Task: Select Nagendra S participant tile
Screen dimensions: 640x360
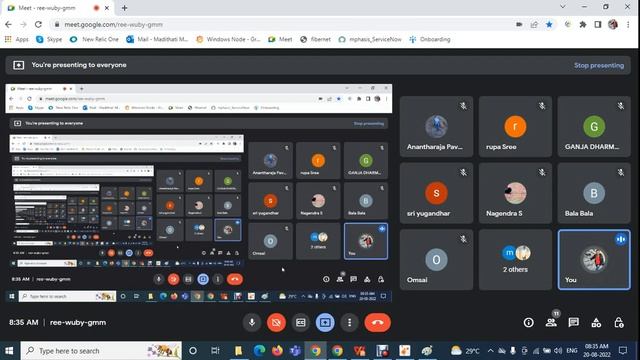Action: [515, 193]
